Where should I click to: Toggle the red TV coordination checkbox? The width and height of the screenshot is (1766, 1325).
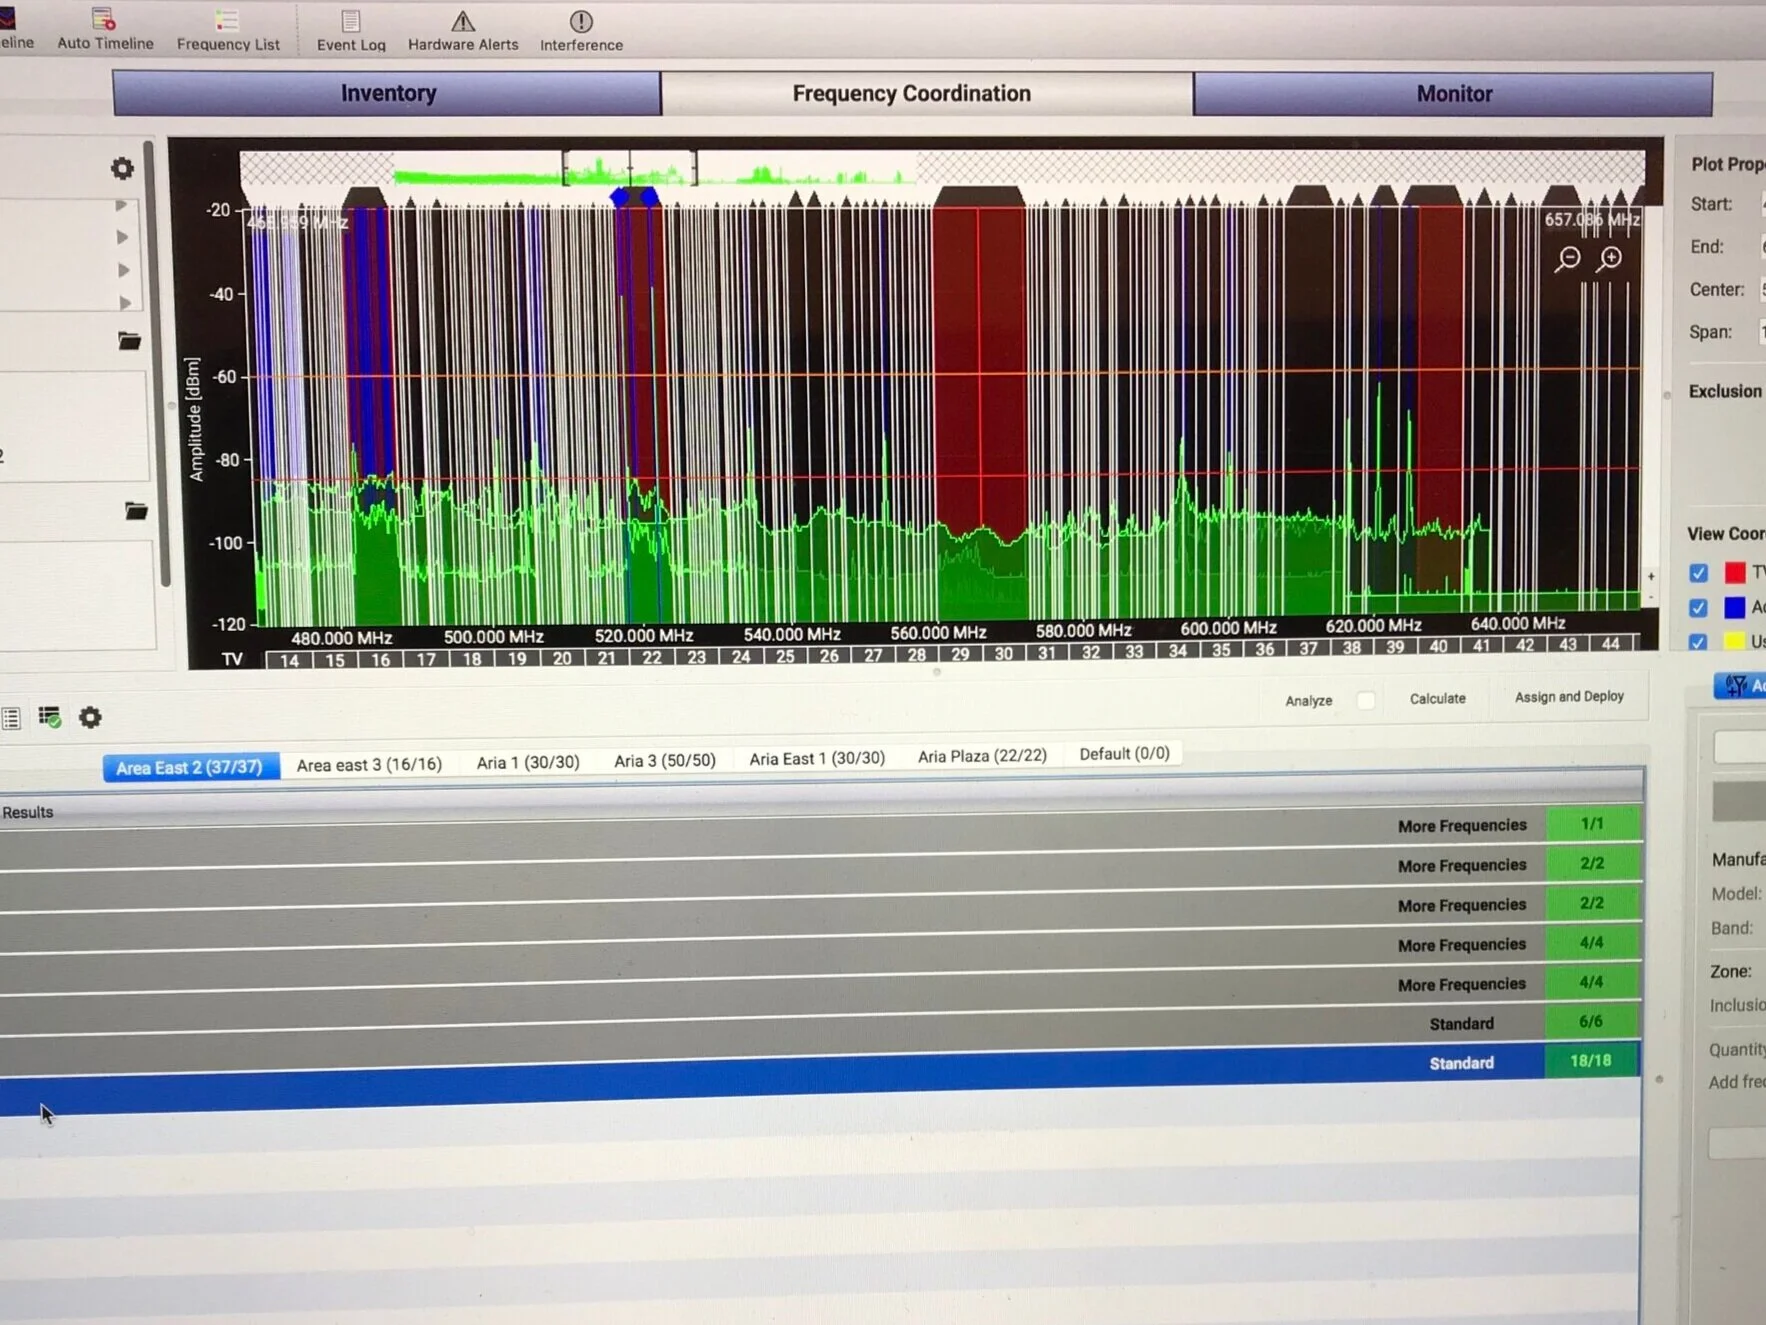(x=1698, y=573)
